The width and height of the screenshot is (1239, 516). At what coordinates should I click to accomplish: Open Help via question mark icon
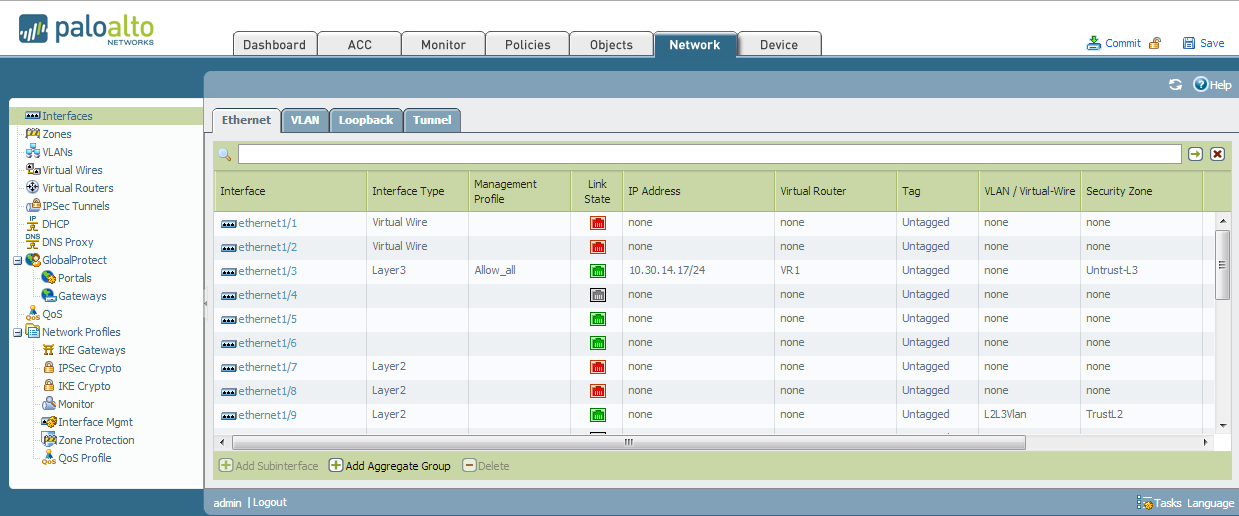(1201, 85)
